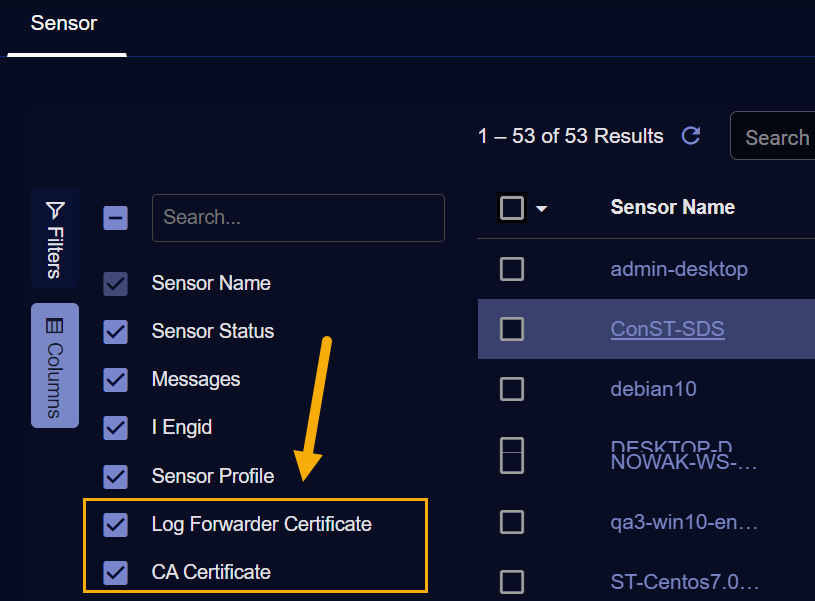
Task: Click the table search box
Action: click(775, 137)
